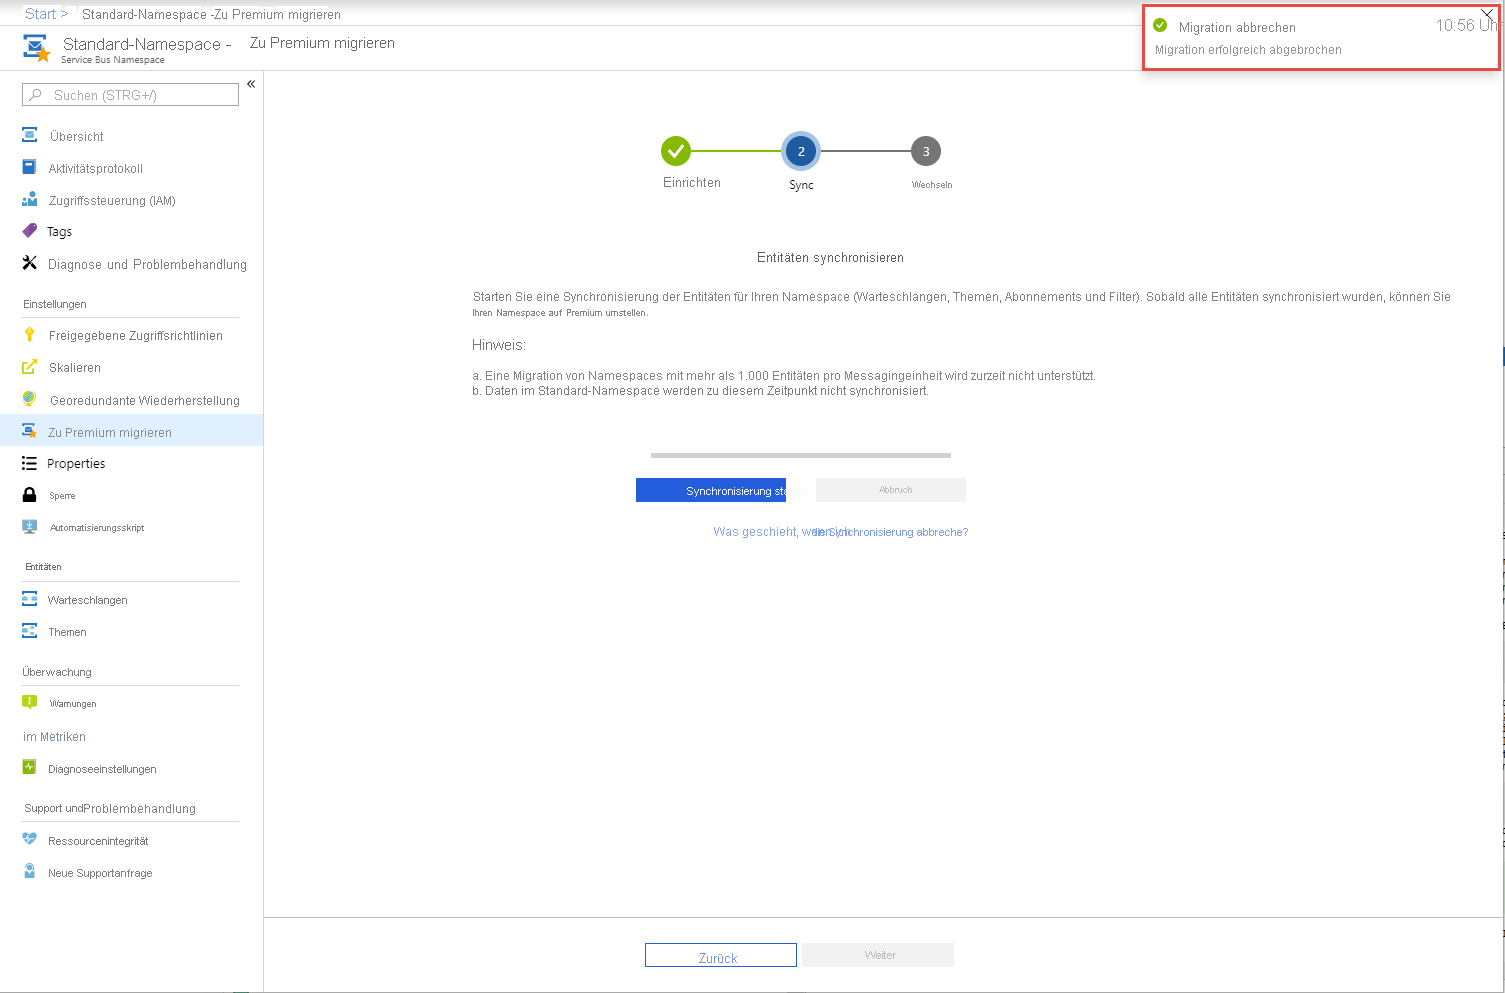Click the Themen topics icon
The height and width of the screenshot is (993, 1505).
(30, 631)
